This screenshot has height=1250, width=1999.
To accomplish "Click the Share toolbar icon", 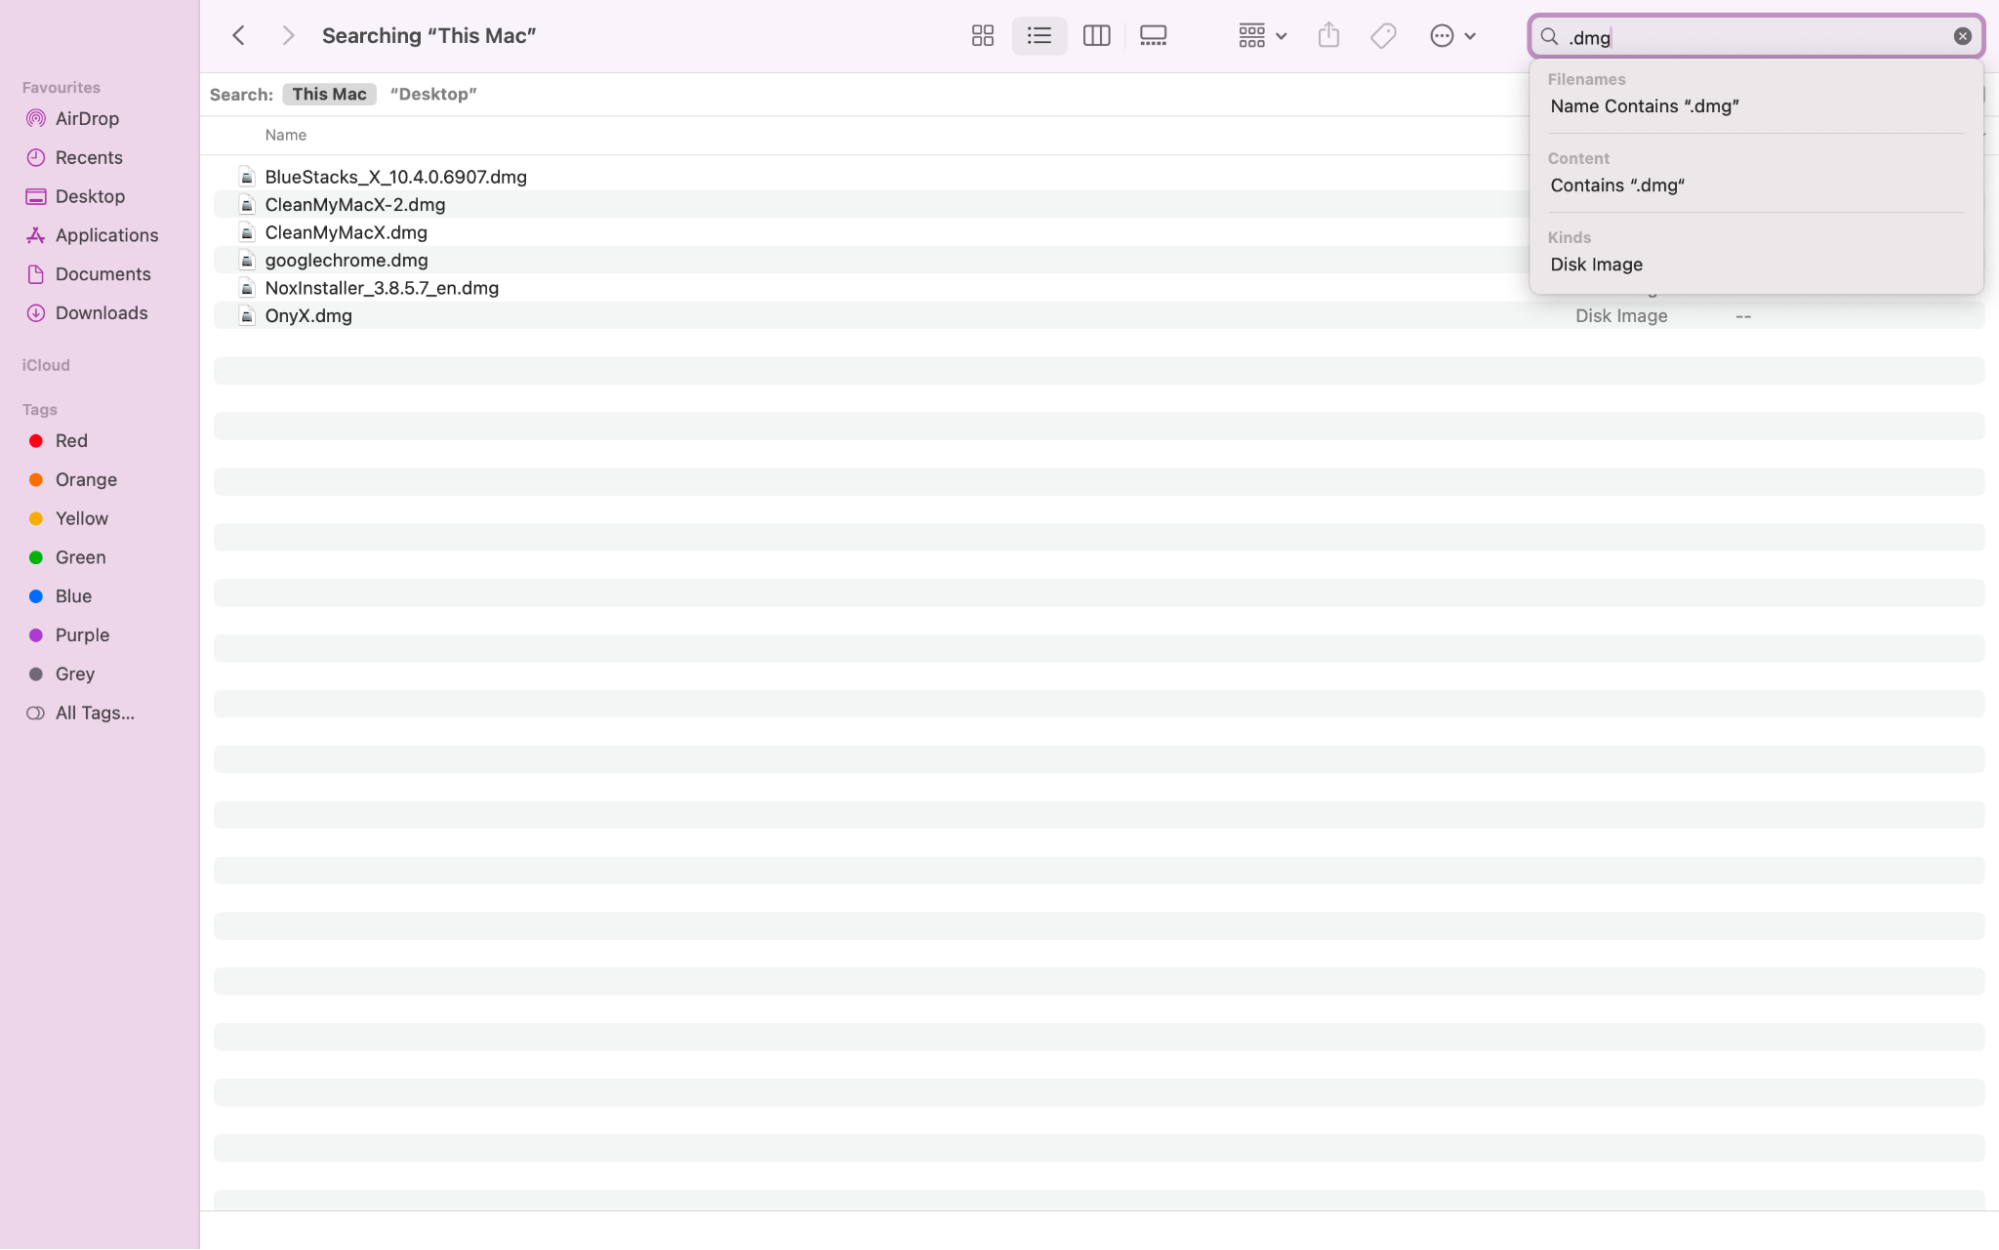I will pyautogui.click(x=1328, y=36).
